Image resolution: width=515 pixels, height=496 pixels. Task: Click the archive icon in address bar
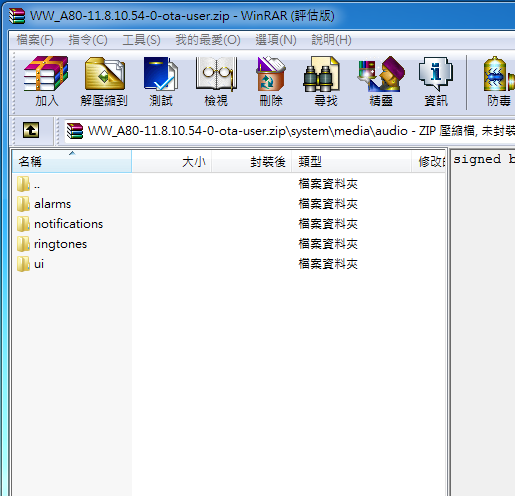tap(75, 131)
